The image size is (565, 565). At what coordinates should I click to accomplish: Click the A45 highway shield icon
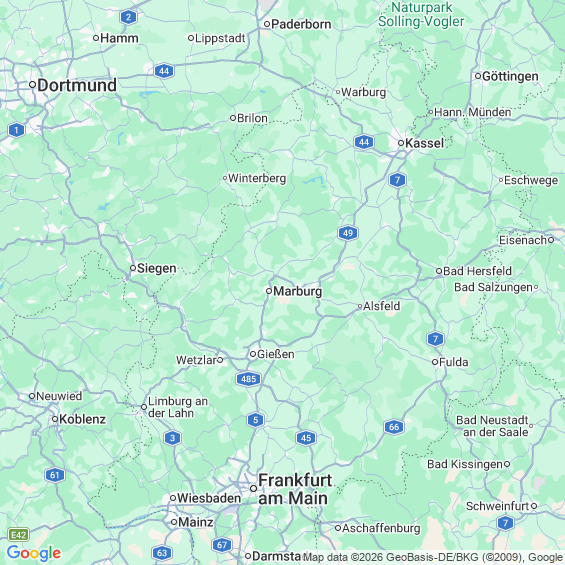[306, 438]
